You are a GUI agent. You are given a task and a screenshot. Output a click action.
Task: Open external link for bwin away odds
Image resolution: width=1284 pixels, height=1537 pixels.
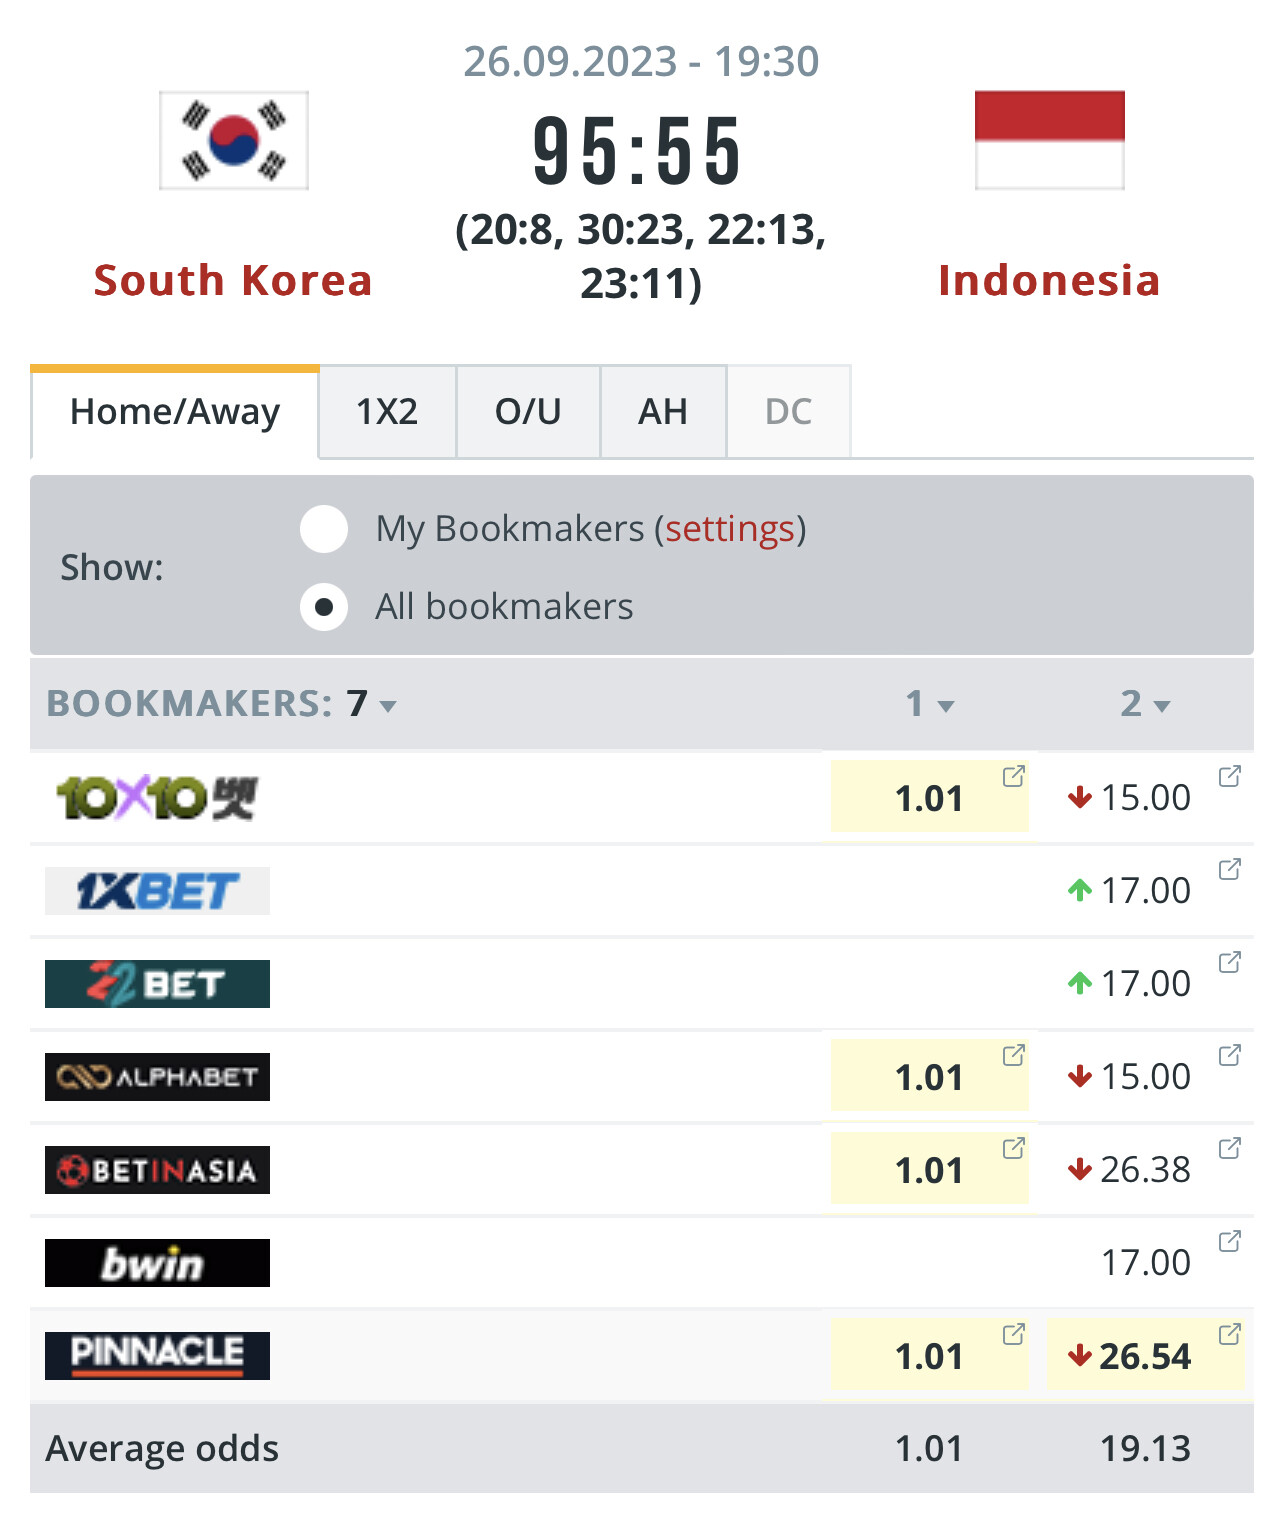tap(1229, 1241)
